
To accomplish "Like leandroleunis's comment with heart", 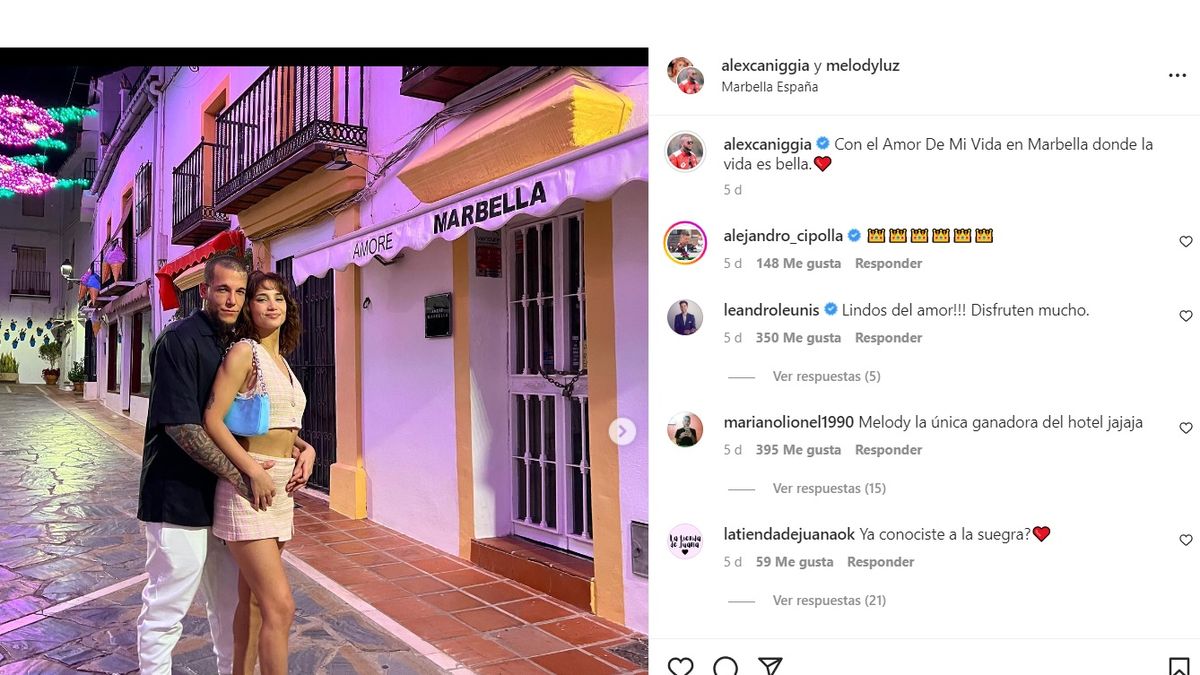I will coord(1186,316).
